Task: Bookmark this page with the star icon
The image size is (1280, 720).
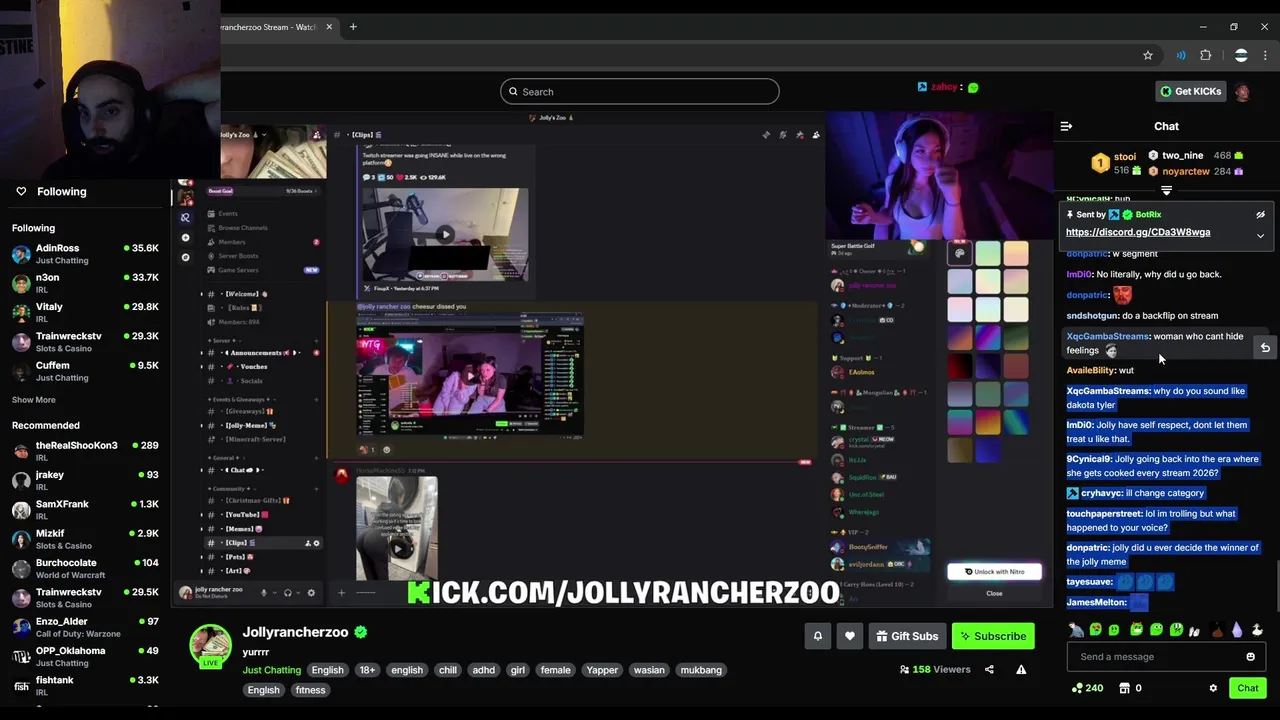Action: coord(1148,55)
